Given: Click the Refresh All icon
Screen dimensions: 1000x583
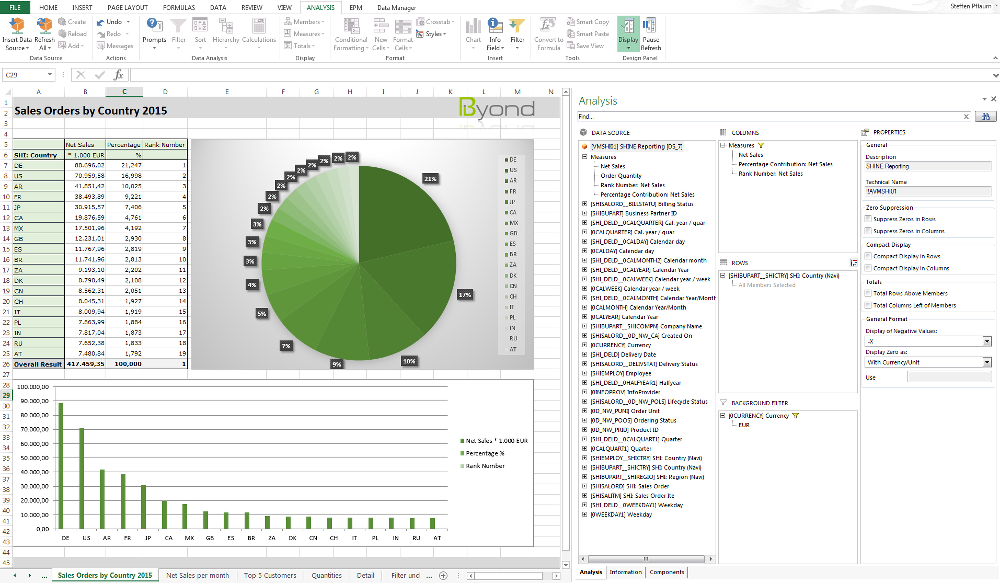Looking at the screenshot, I should pos(45,26).
